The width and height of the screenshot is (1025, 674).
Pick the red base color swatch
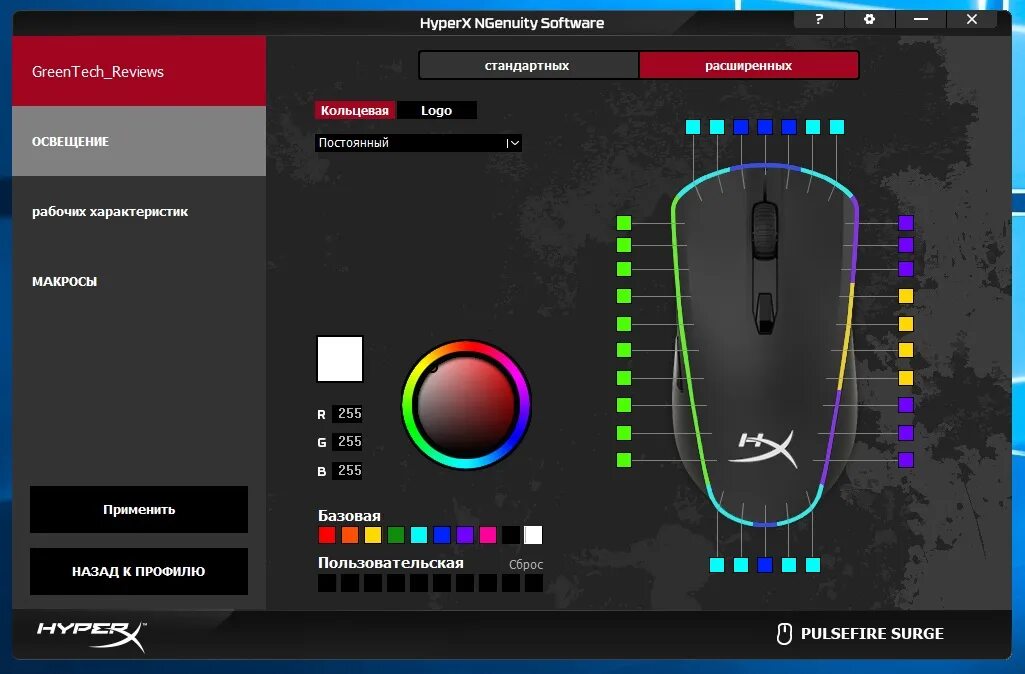(327, 535)
